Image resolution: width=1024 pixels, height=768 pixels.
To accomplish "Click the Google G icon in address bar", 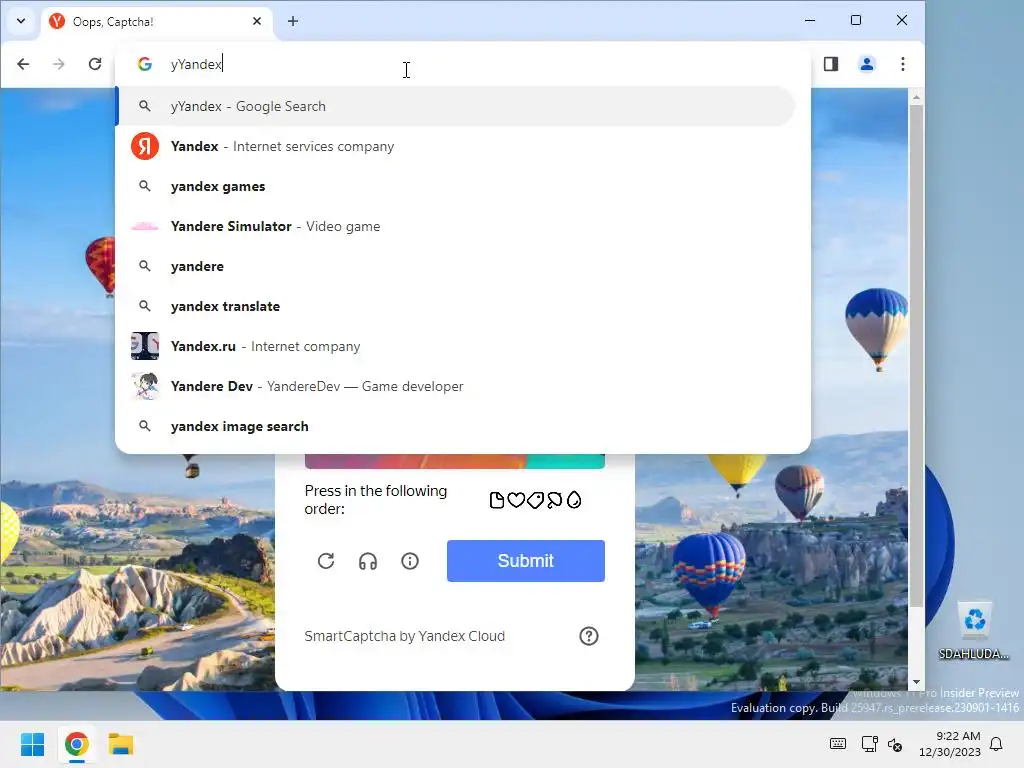I will click(x=145, y=64).
